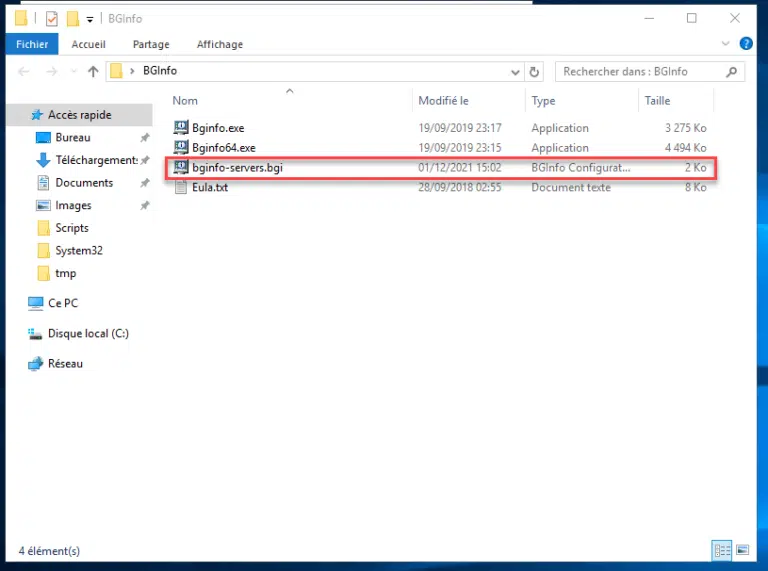This screenshot has width=768, height=571.
Task: Click the 3 275 Ko size value
Action: (x=685, y=128)
